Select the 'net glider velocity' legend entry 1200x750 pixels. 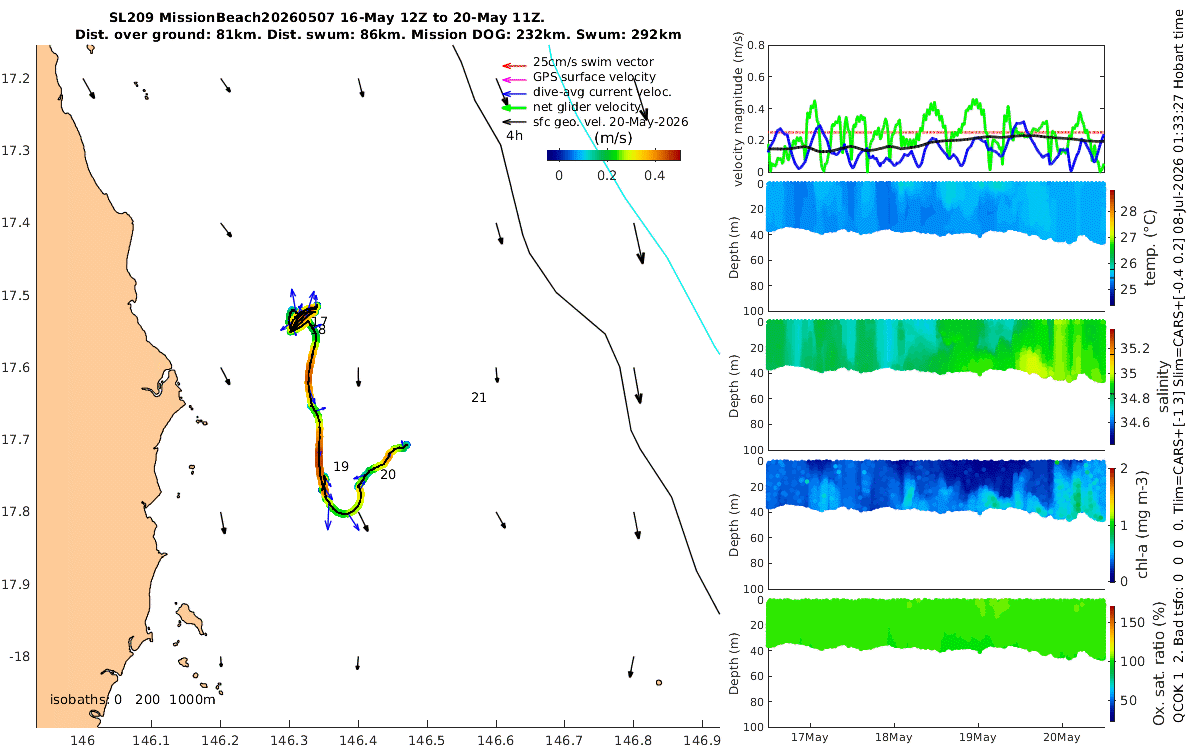point(587,107)
